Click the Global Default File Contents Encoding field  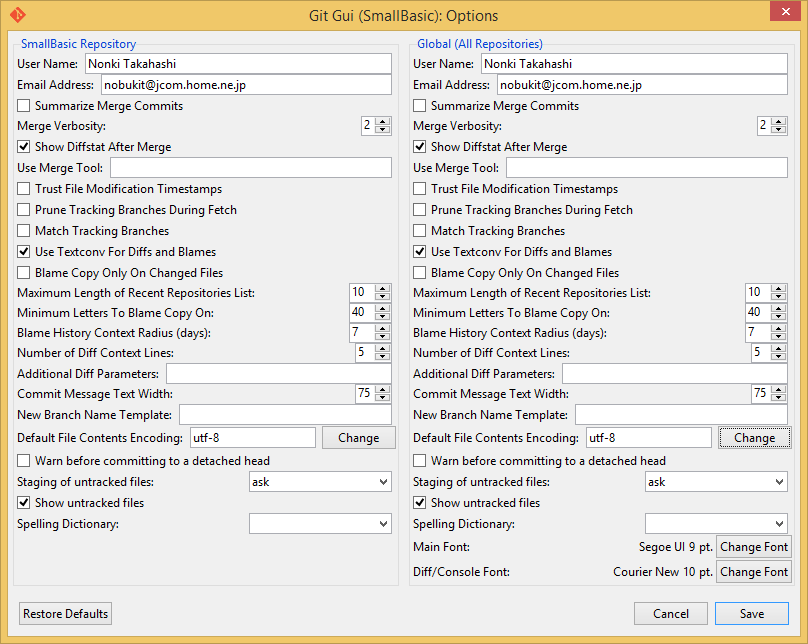coord(649,438)
